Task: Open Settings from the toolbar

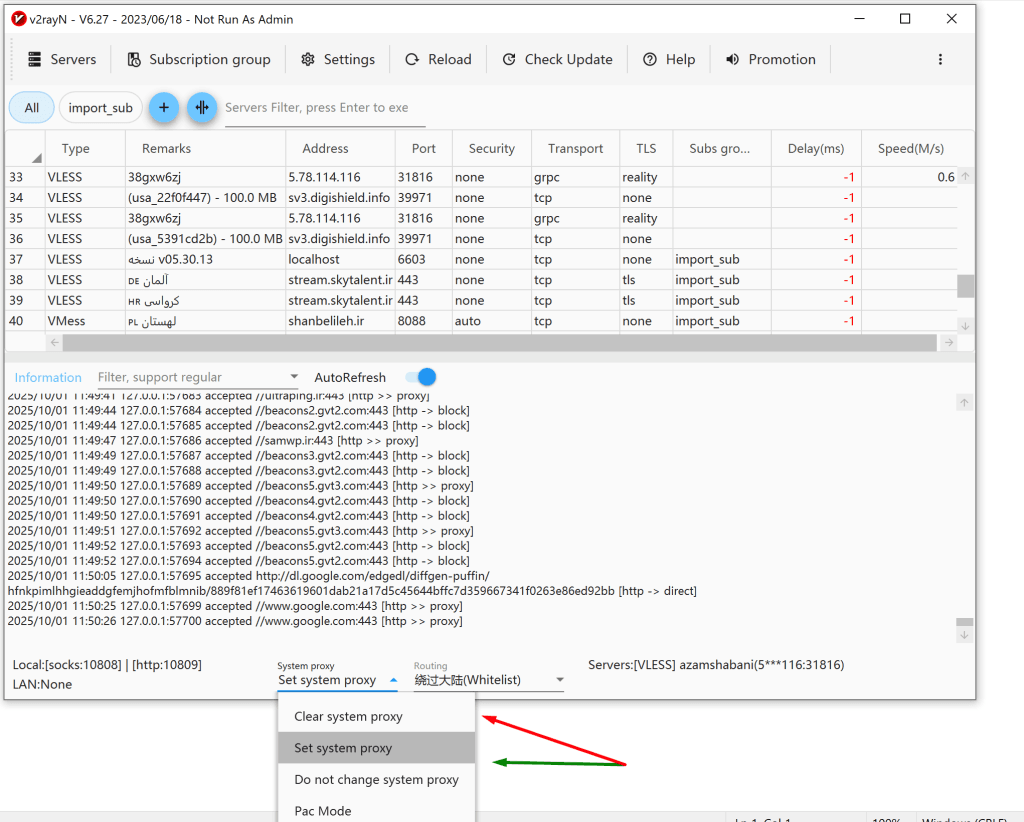Action: (x=337, y=59)
